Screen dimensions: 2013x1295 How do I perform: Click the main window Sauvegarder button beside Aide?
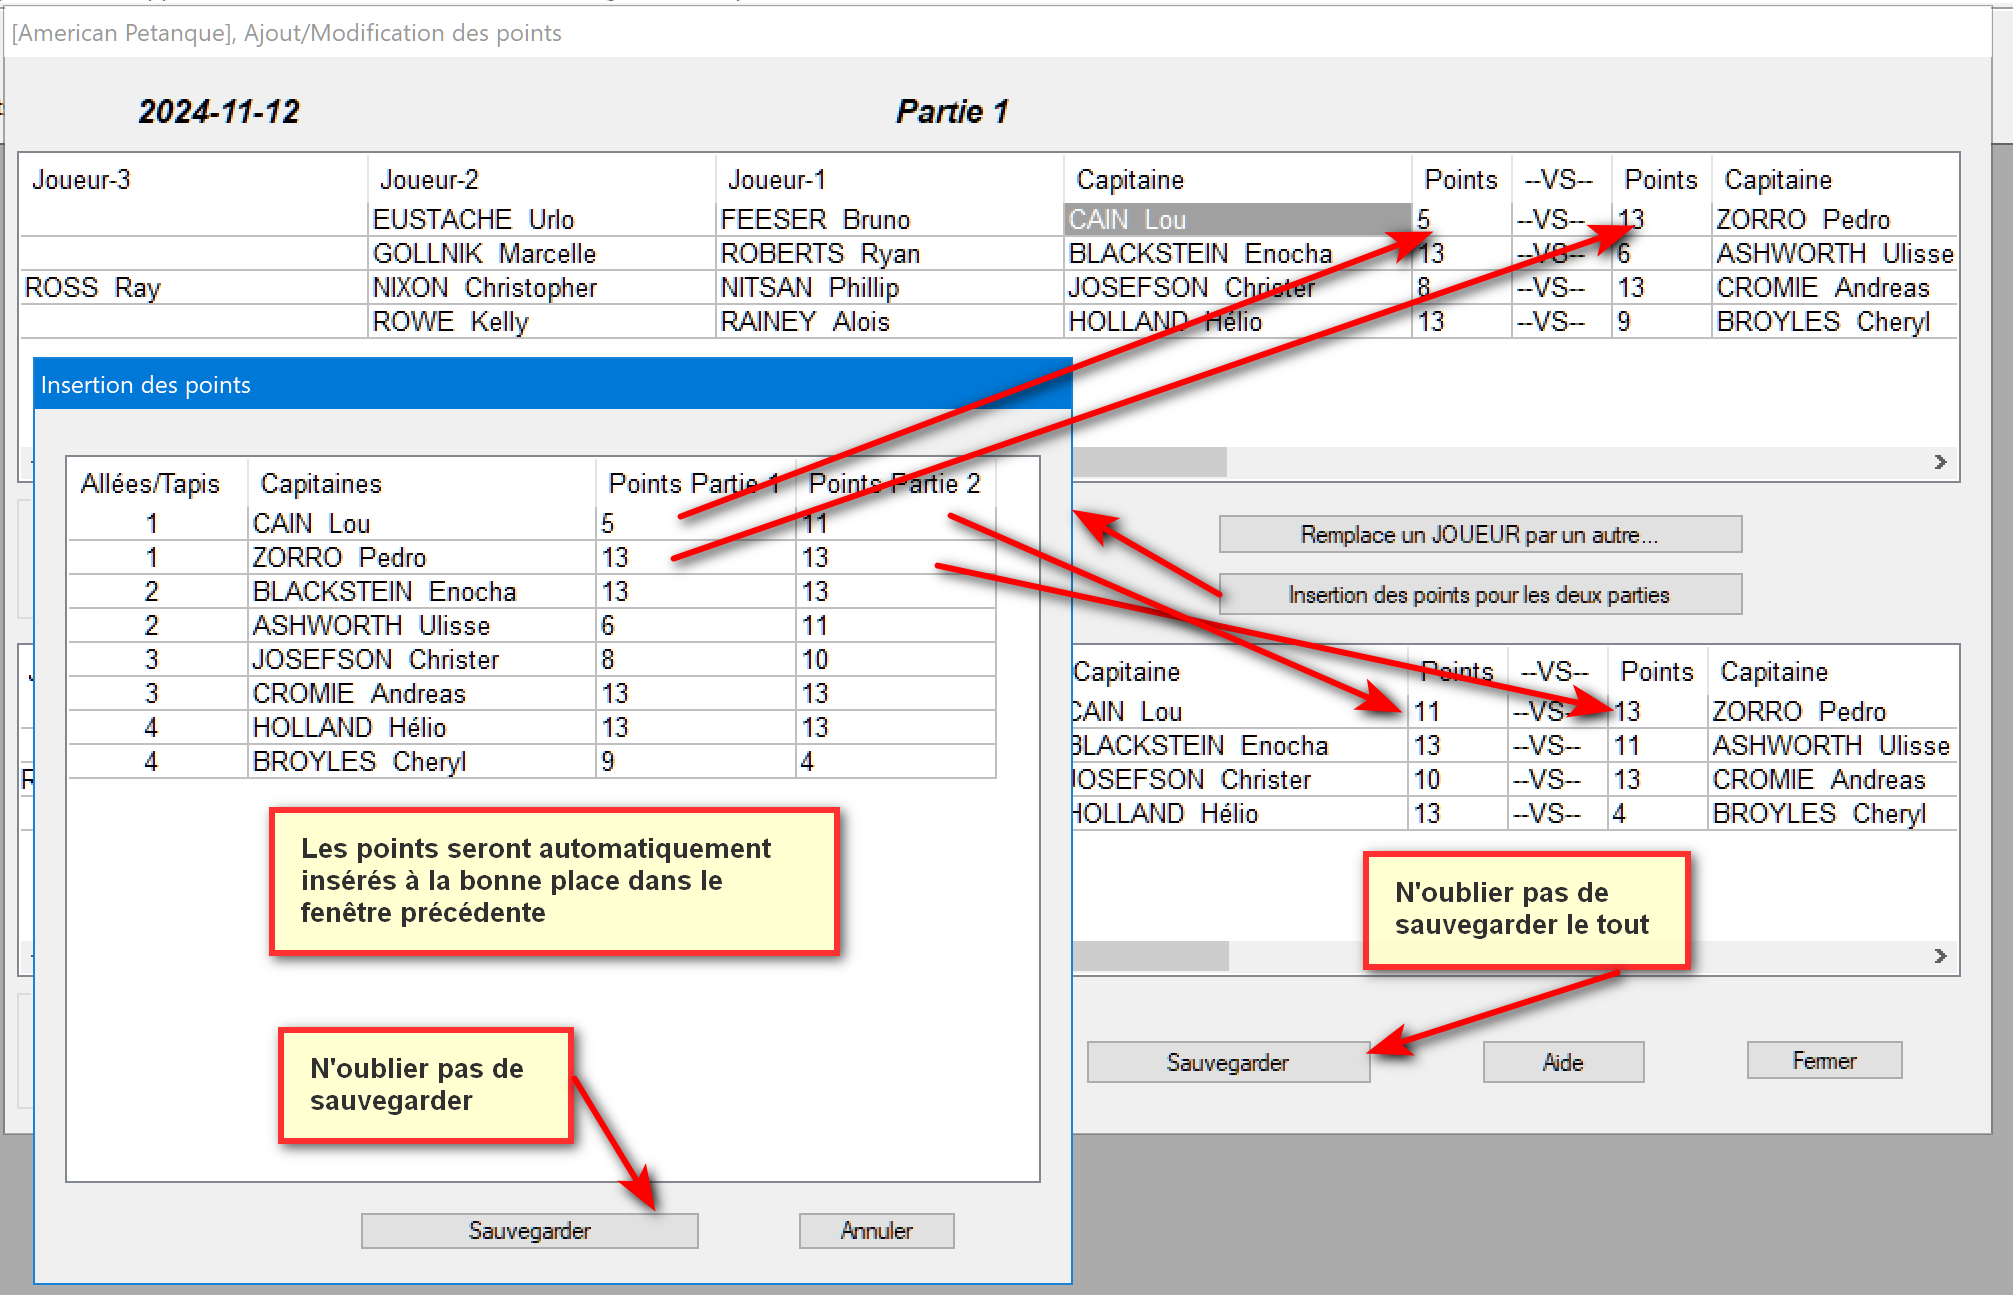1227,1062
